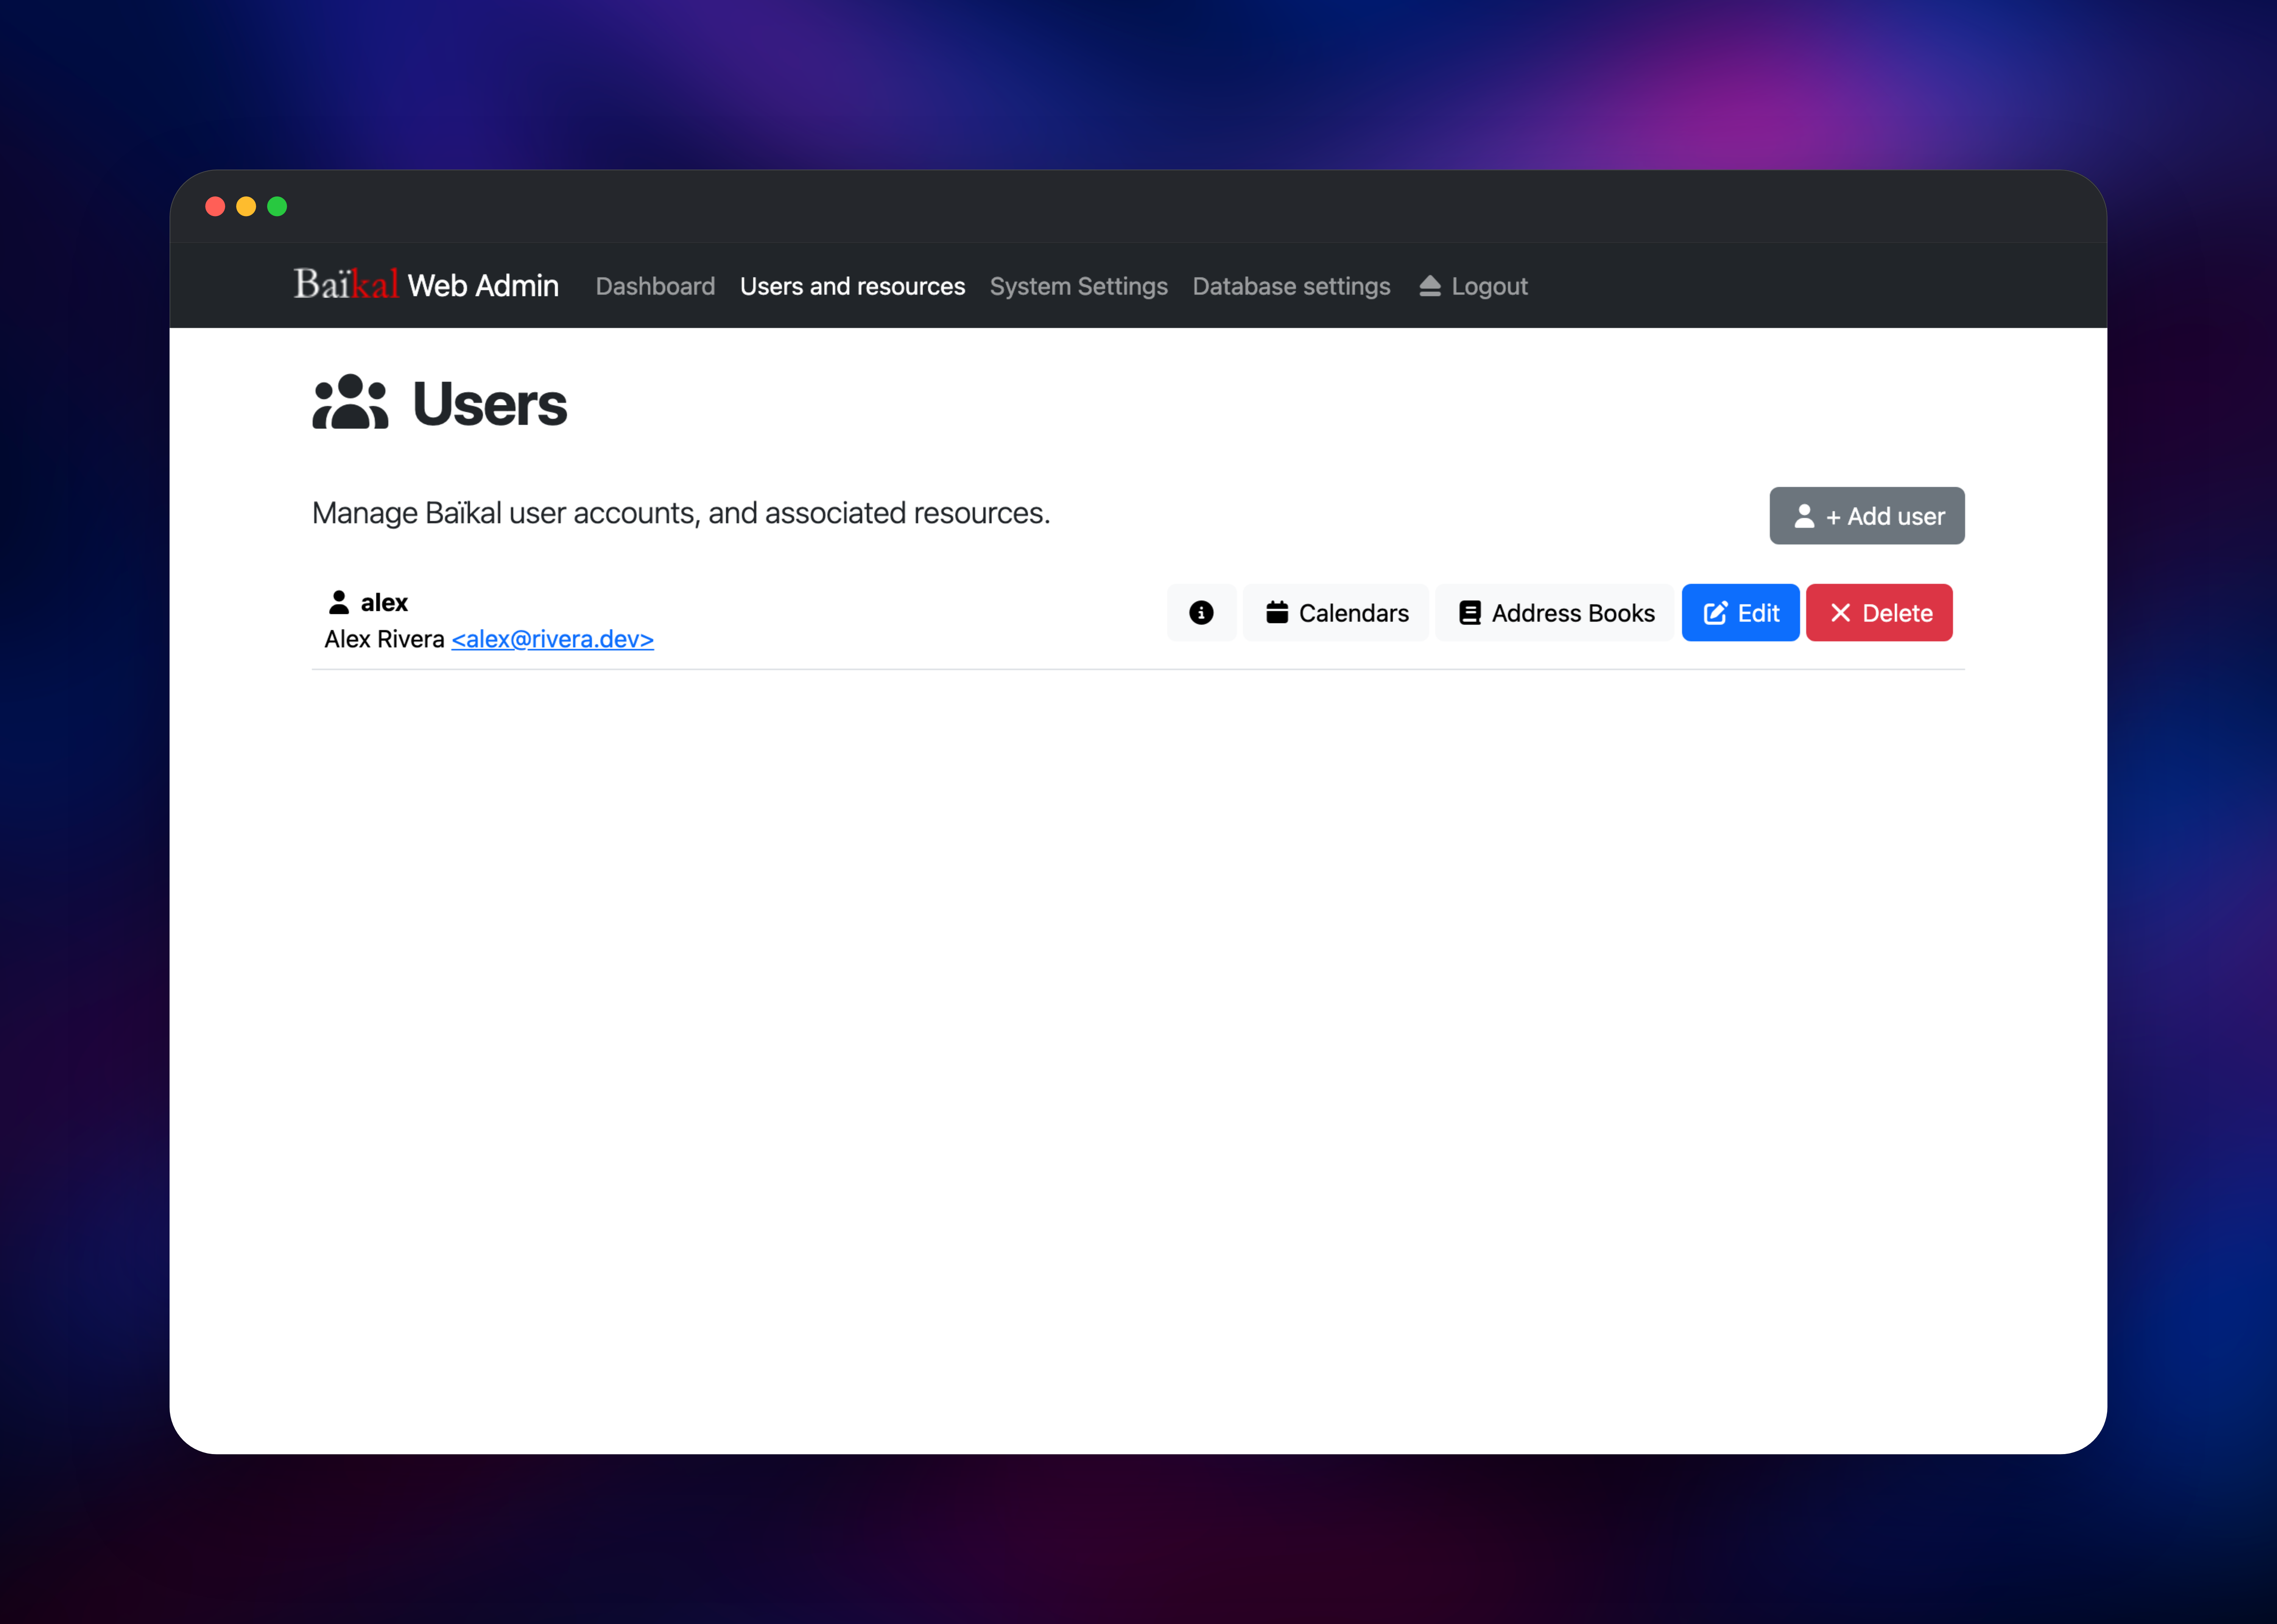This screenshot has height=1624, width=2277.
Task: Click the Users group icon in heading
Action: pyautogui.click(x=350, y=402)
